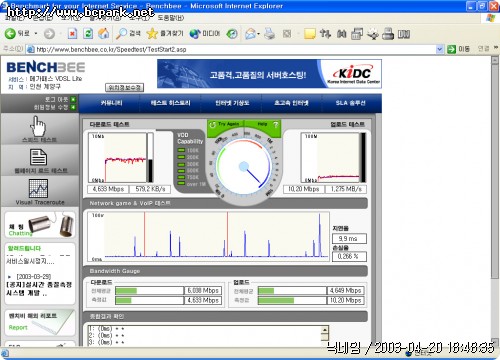Image resolution: width=500 pixels, height=360 pixels.
Task: Click the Stop loading red X icon
Action: coord(72,33)
